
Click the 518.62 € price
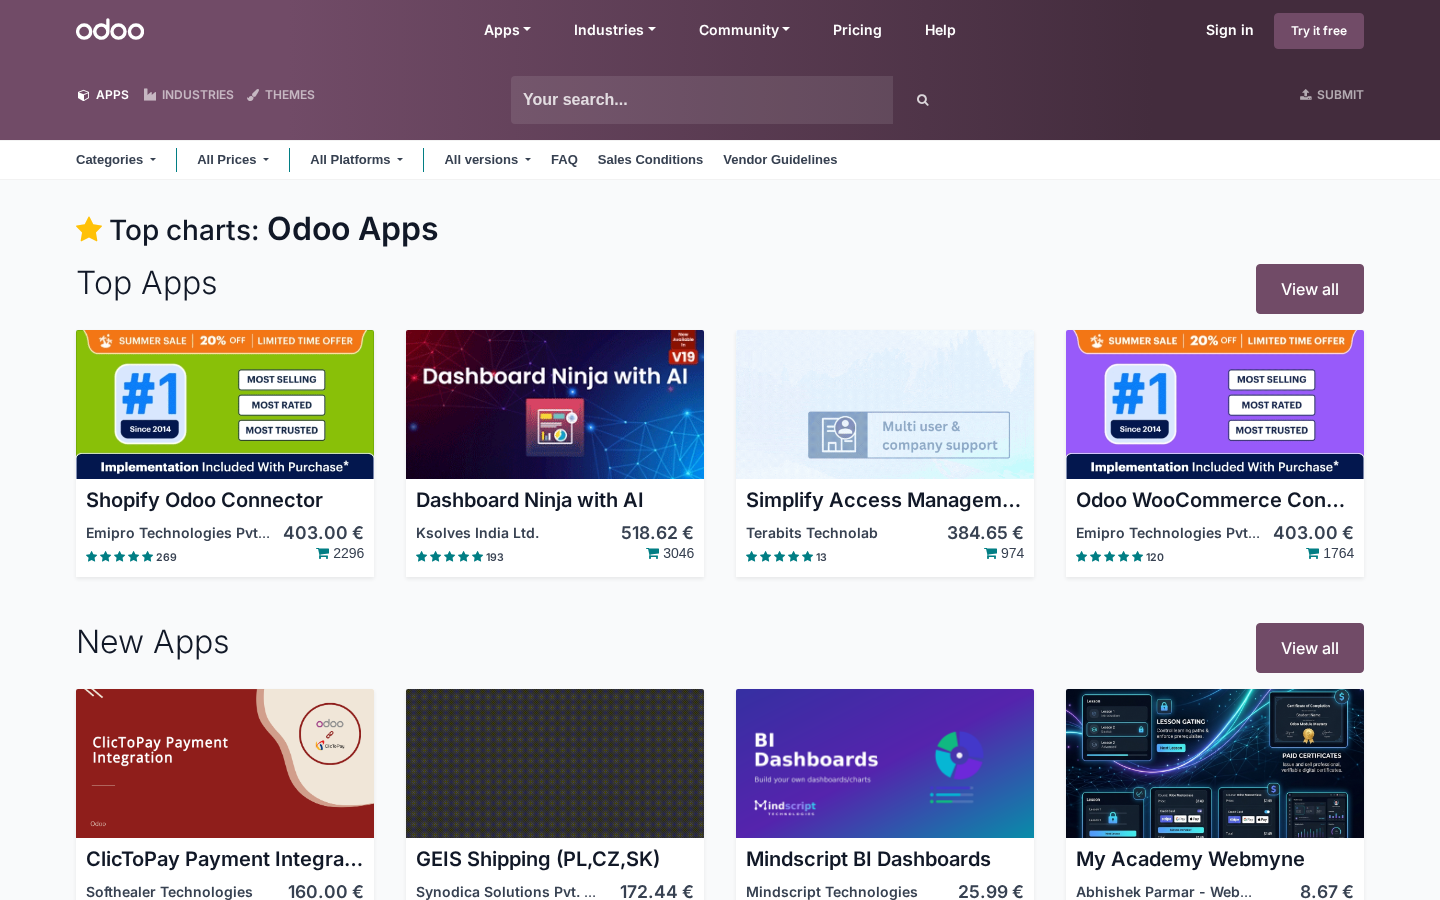click(x=657, y=533)
